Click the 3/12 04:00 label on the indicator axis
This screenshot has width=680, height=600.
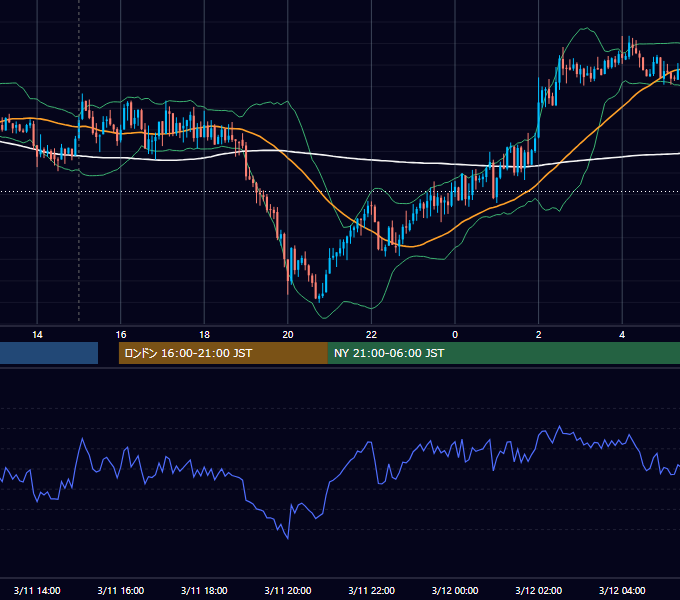pos(622,590)
